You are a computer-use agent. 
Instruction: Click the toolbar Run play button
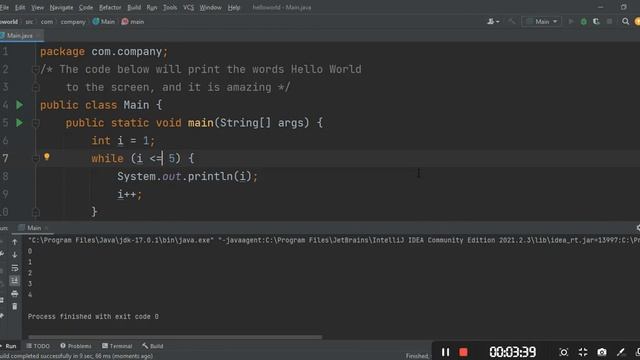click(x=571, y=22)
